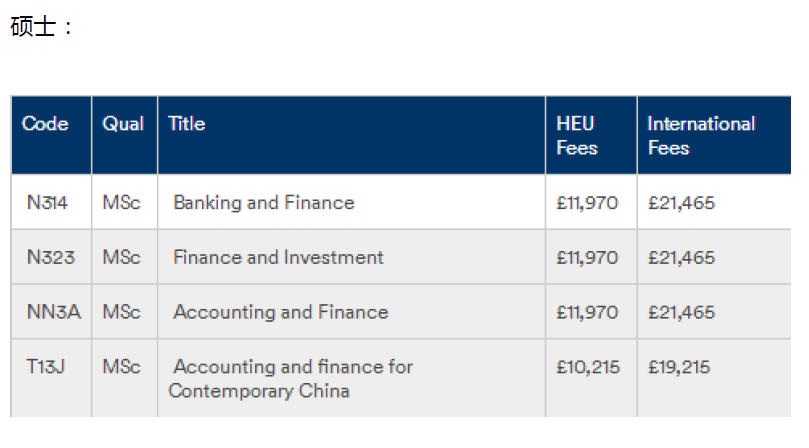Click MSc qualification in T13J row
The height and width of the screenshot is (448, 809).
click(121, 366)
